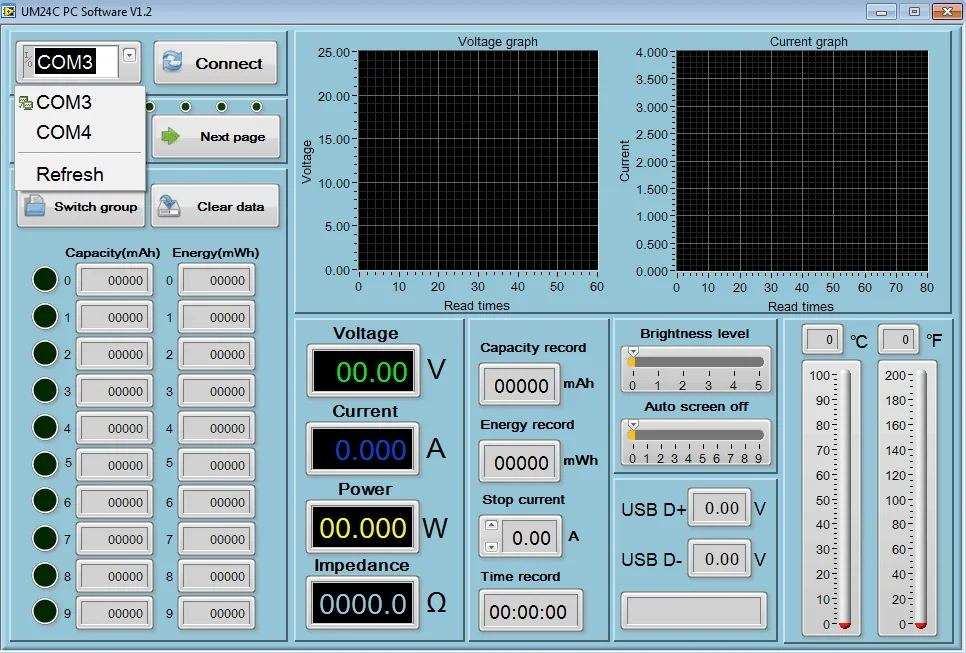Image resolution: width=966 pixels, height=653 pixels.
Task: Decrease Stop current with the down arrow
Action: point(490,547)
